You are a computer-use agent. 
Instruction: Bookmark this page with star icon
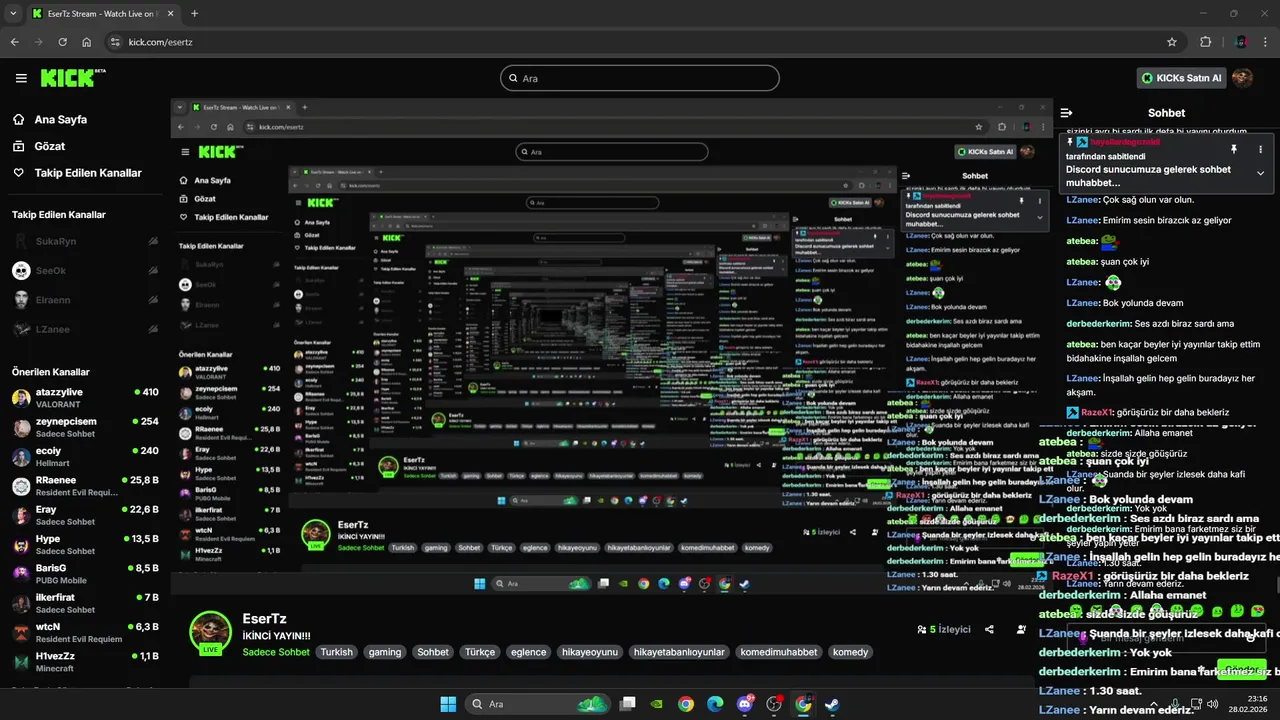coord(1172,42)
